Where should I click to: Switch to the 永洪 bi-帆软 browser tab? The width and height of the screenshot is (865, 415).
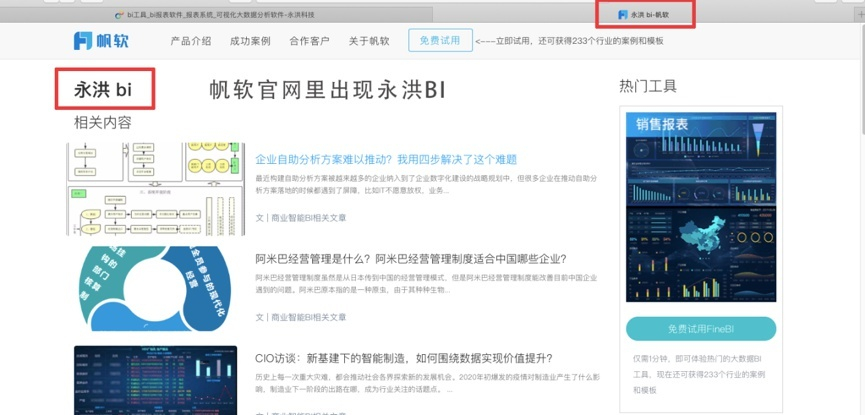(645, 15)
